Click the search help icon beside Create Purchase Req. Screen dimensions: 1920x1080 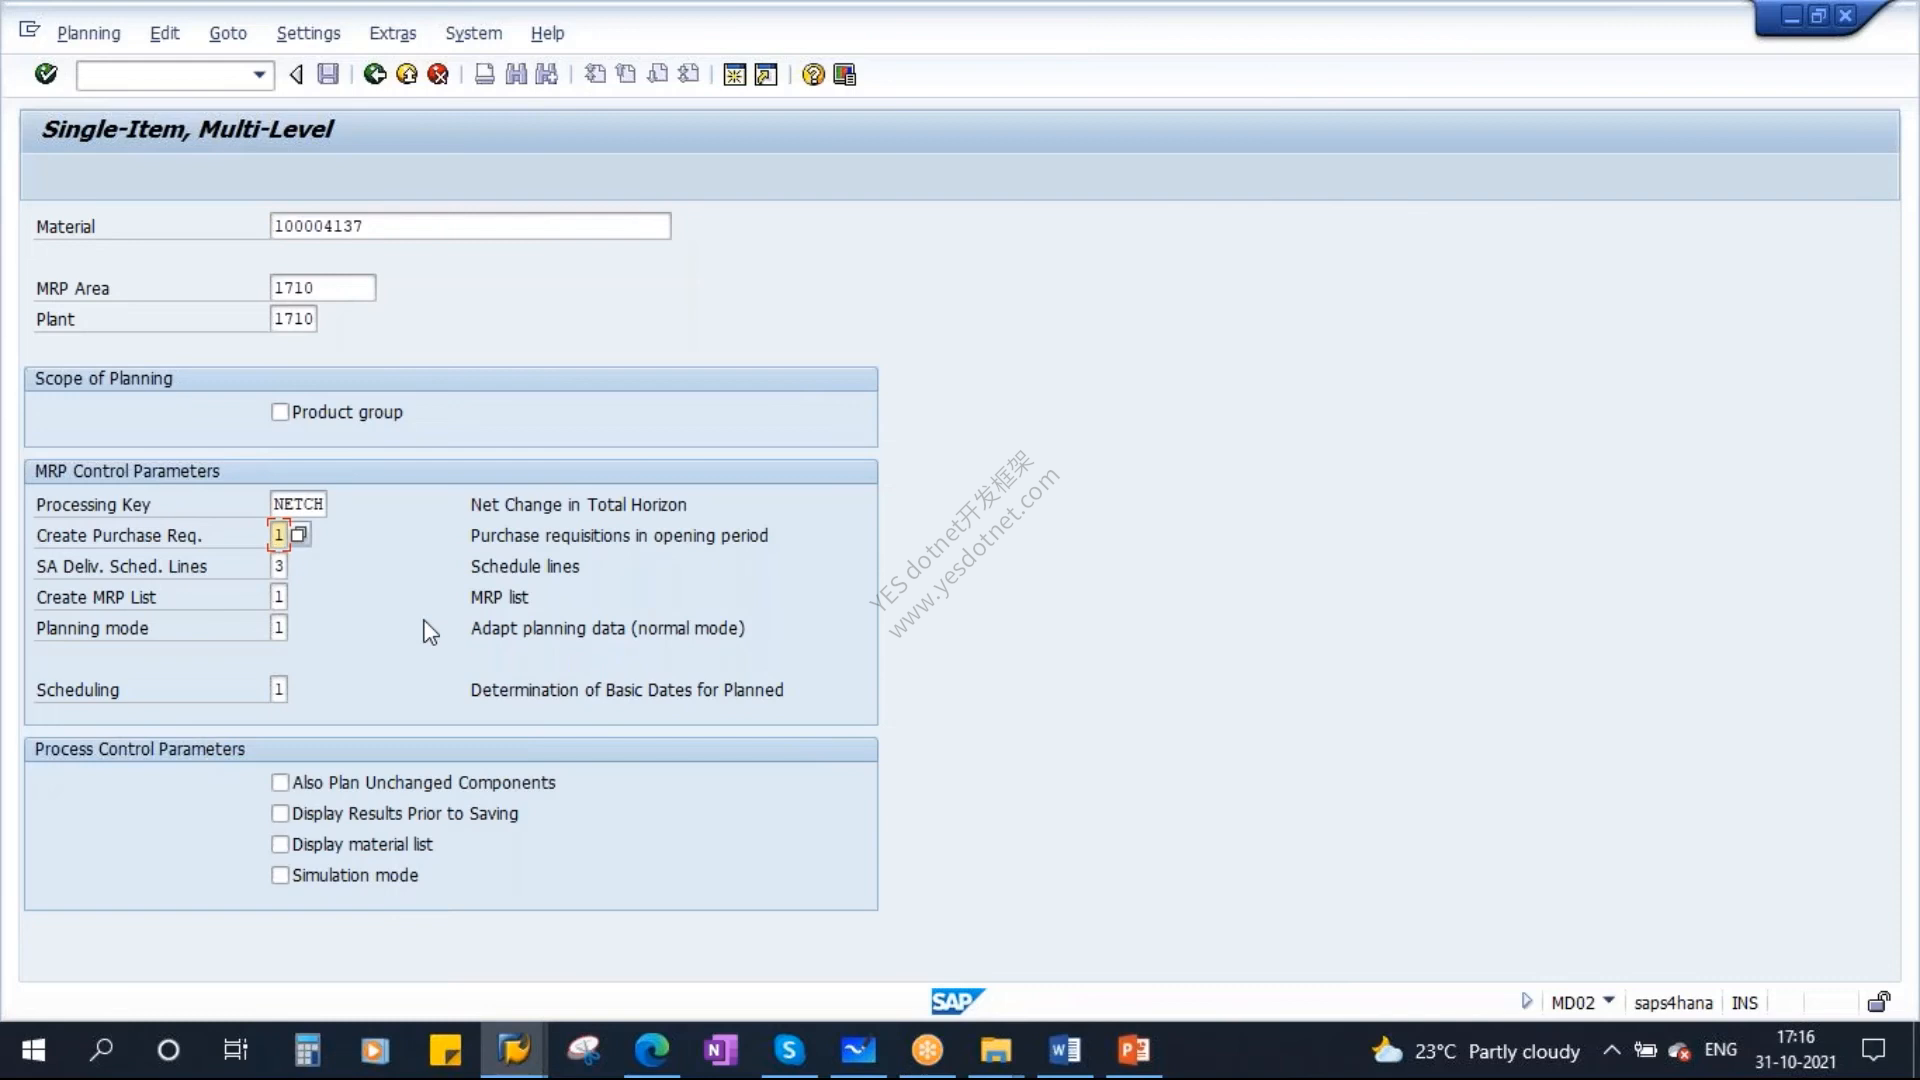coord(299,535)
